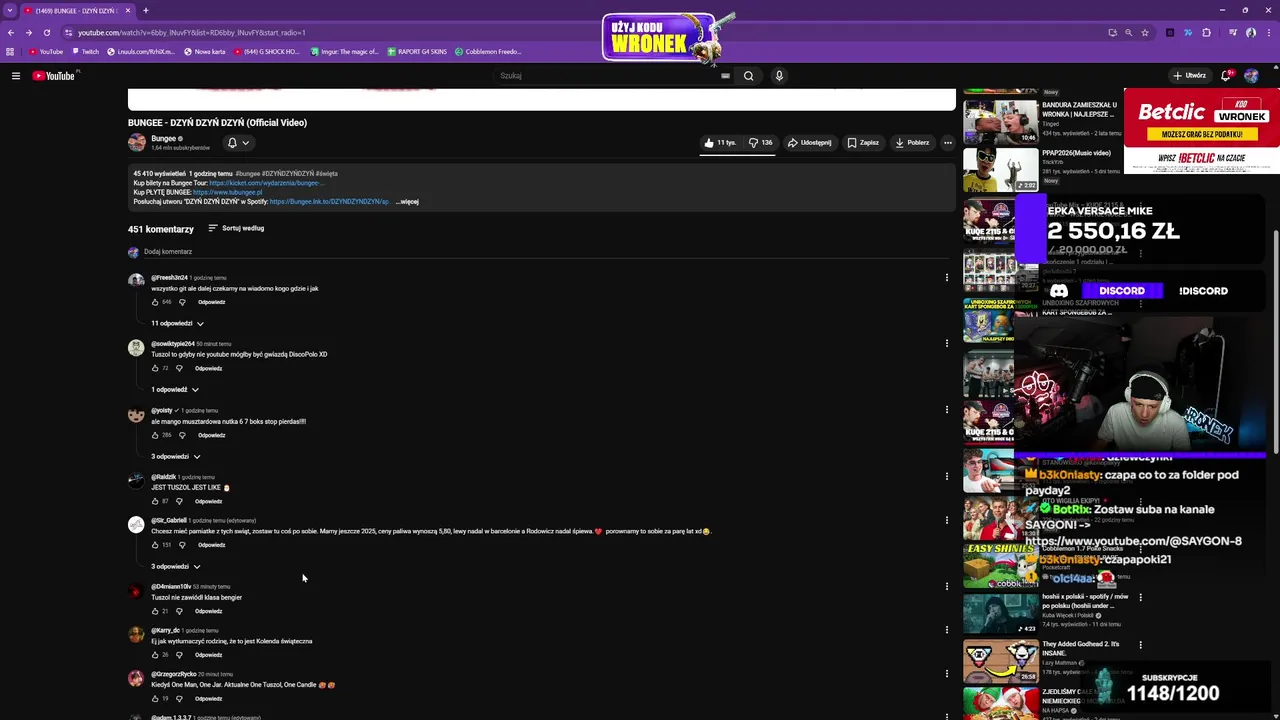1280x720 pixels.
Task: Open Bungee channel avatar
Action: click(137, 143)
